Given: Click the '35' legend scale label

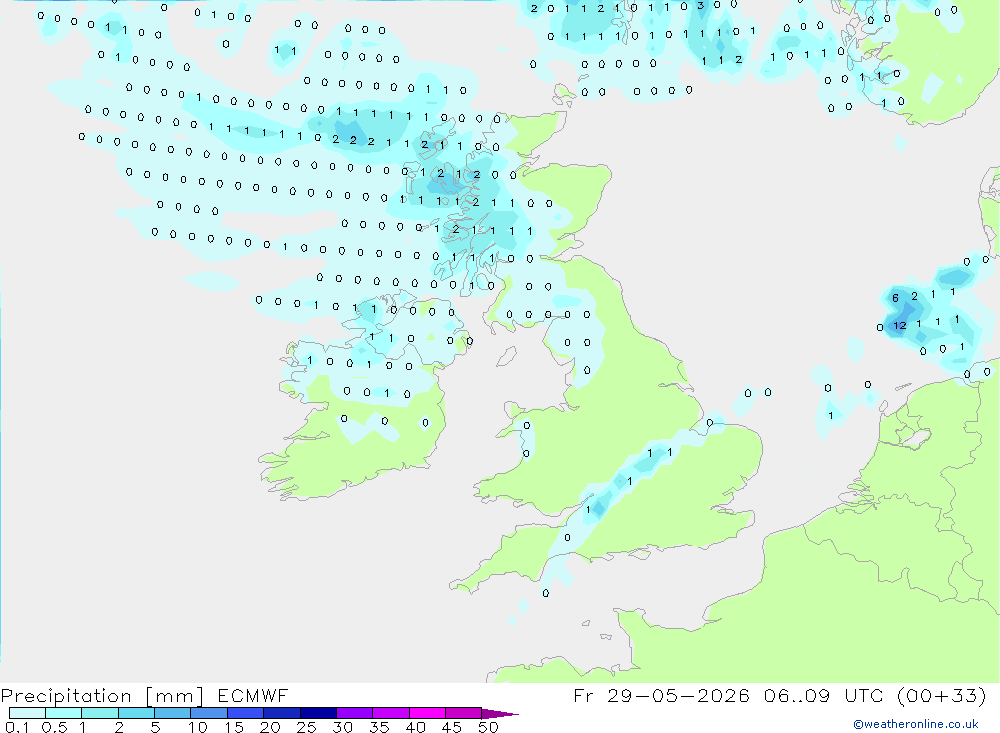Looking at the screenshot, I should [x=379, y=727].
